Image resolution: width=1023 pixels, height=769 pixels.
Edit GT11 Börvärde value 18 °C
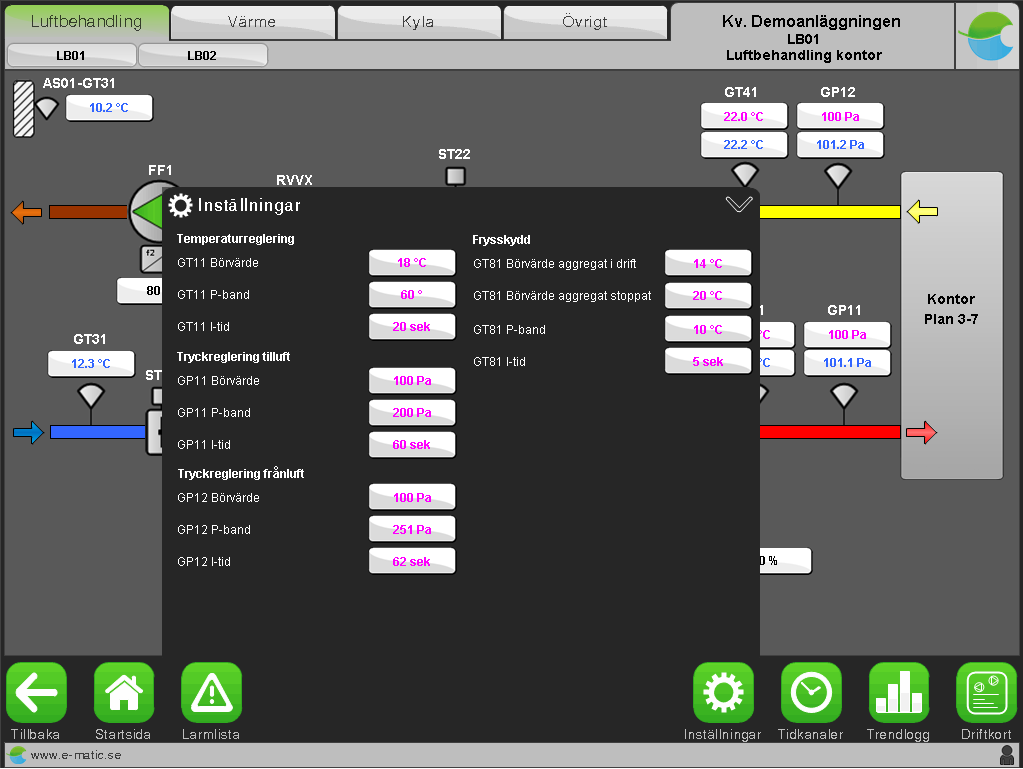pyautogui.click(x=412, y=263)
